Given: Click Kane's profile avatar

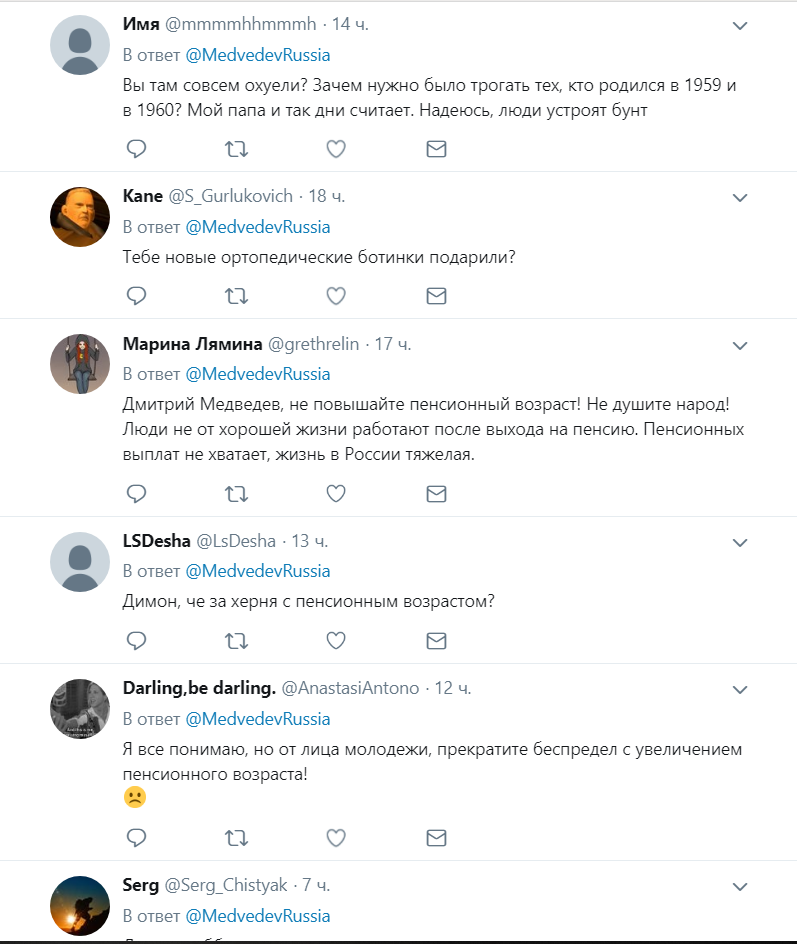Looking at the screenshot, I should (80, 216).
